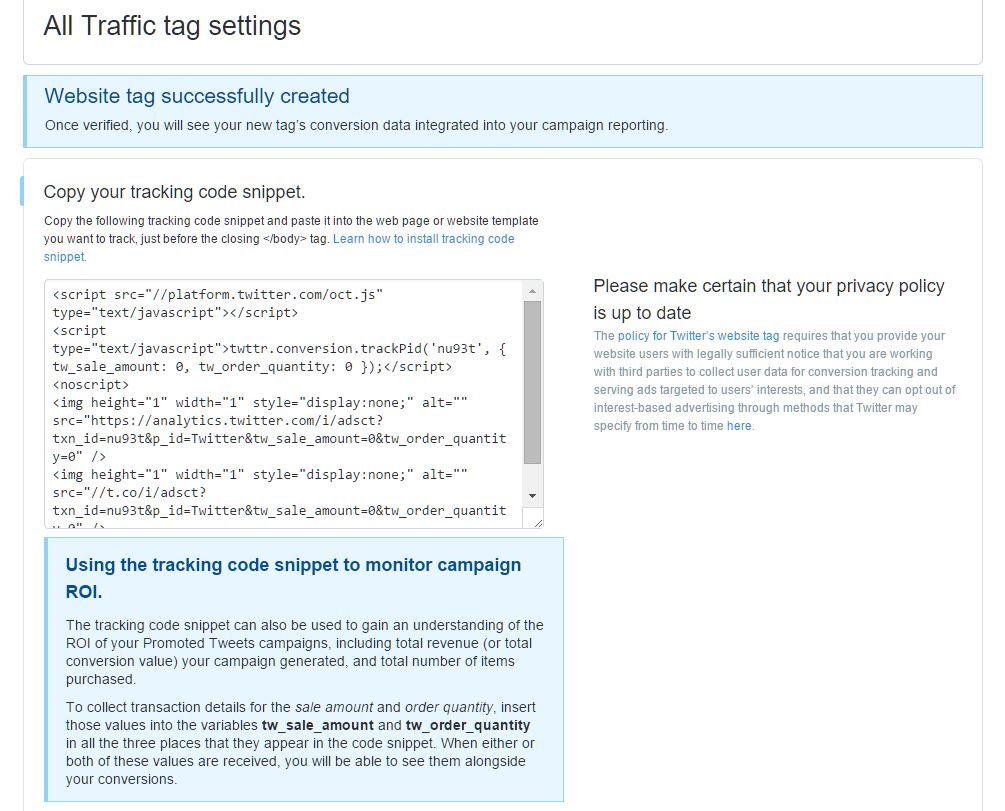Click the code box scroll down arrow

click(x=532, y=496)
